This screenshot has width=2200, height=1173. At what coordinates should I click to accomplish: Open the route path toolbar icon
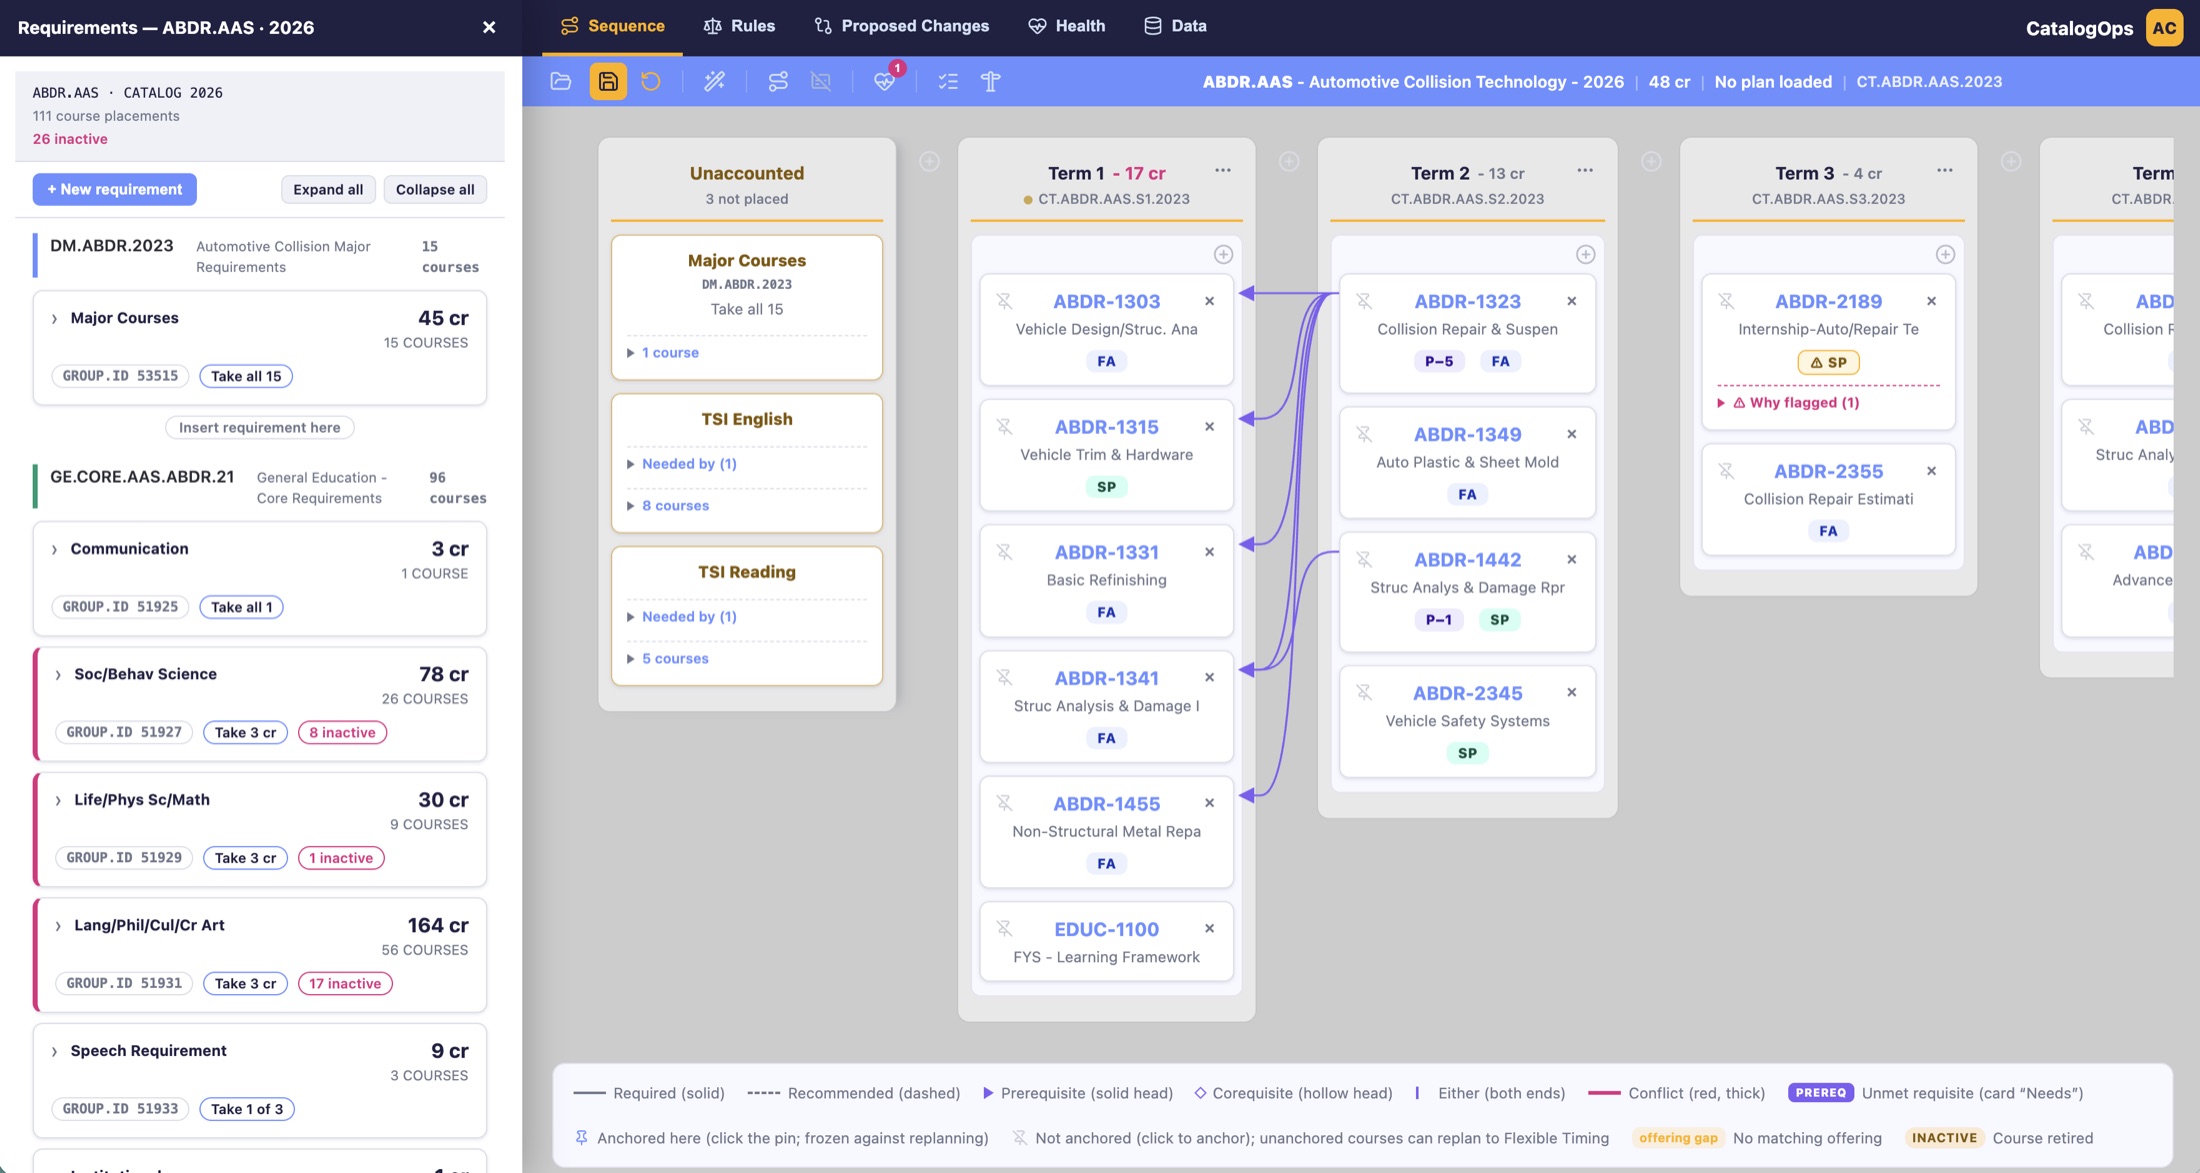(x=777, y=81)
